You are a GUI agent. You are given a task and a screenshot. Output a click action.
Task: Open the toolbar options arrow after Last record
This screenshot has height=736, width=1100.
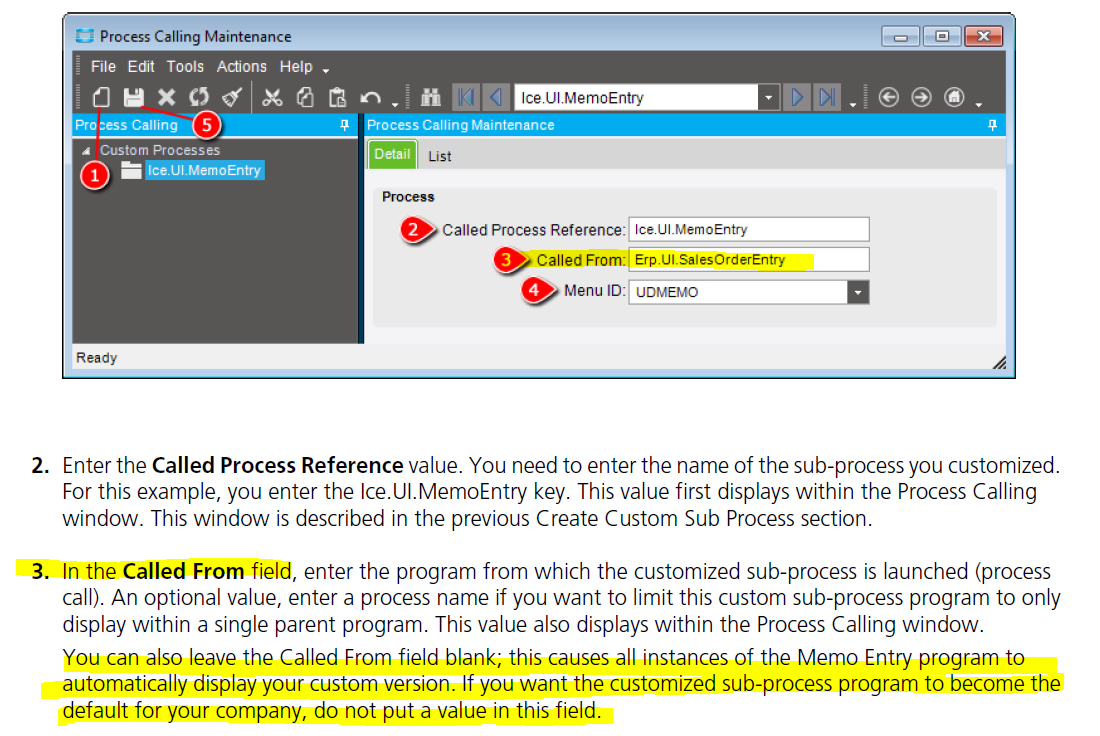coord(852,105)
